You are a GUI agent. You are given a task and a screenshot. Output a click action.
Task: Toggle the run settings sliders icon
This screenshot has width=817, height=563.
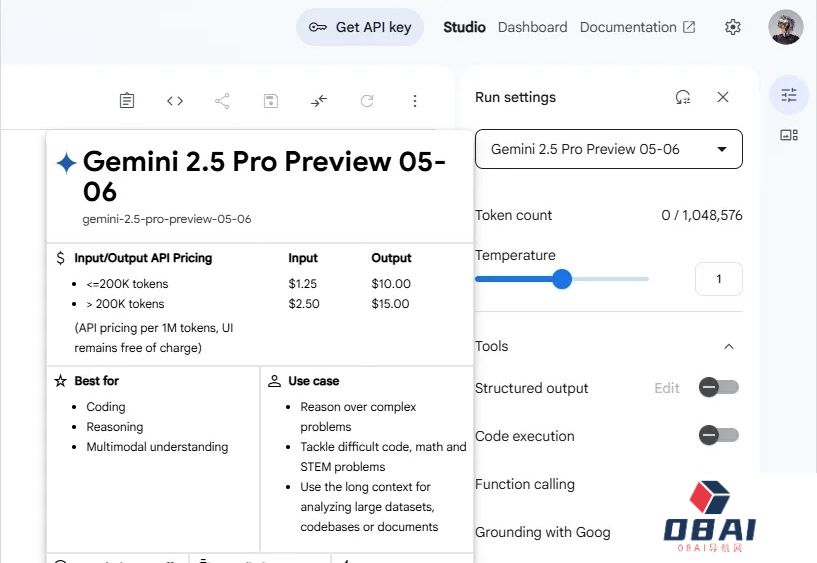click(789, 95)
